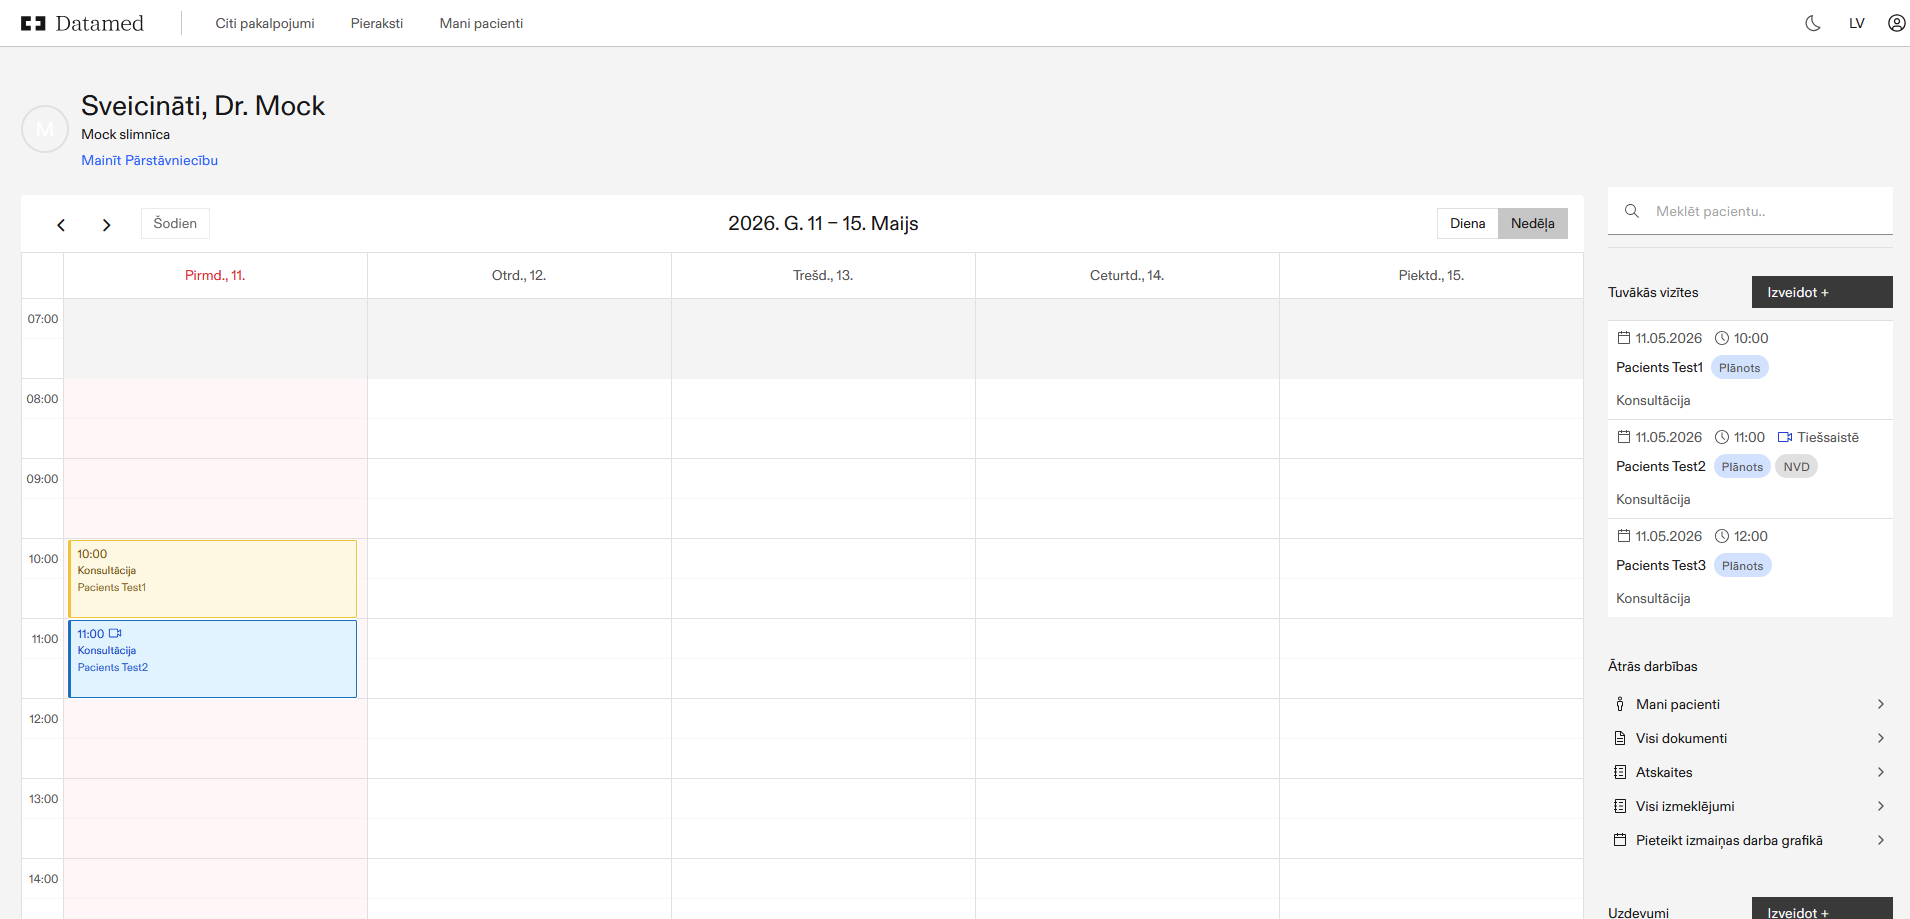Click the M avatar circle
Screen dimensions: 1910x919
pyautogui.click(x=45, y=129)
